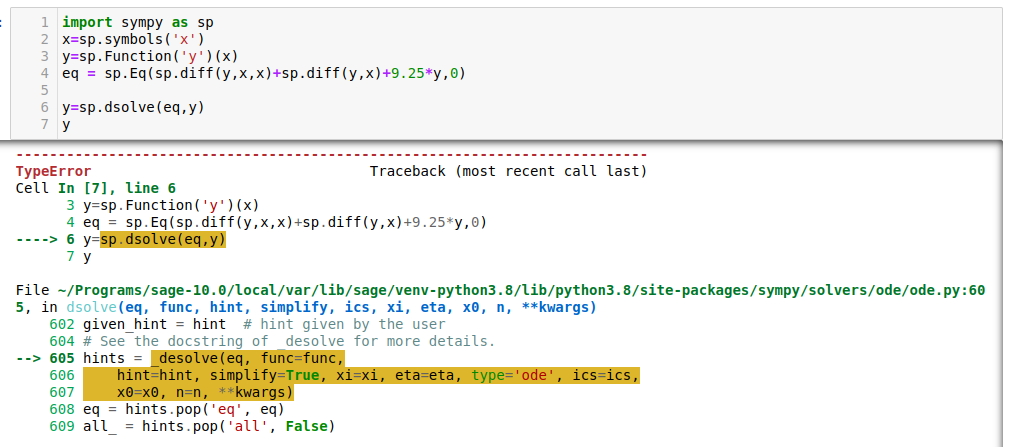Click the 'Cell In [7], line 6' reference

click(95, 188)
